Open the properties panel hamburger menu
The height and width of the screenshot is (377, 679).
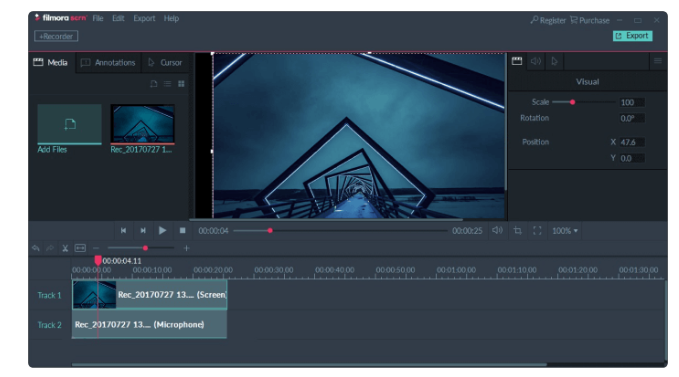pyautogui.click(x=658, y=61)
